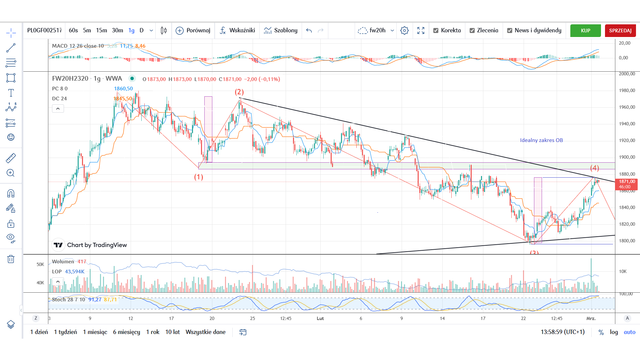Toggle the Zlecenia checkbox

point(472,31)
